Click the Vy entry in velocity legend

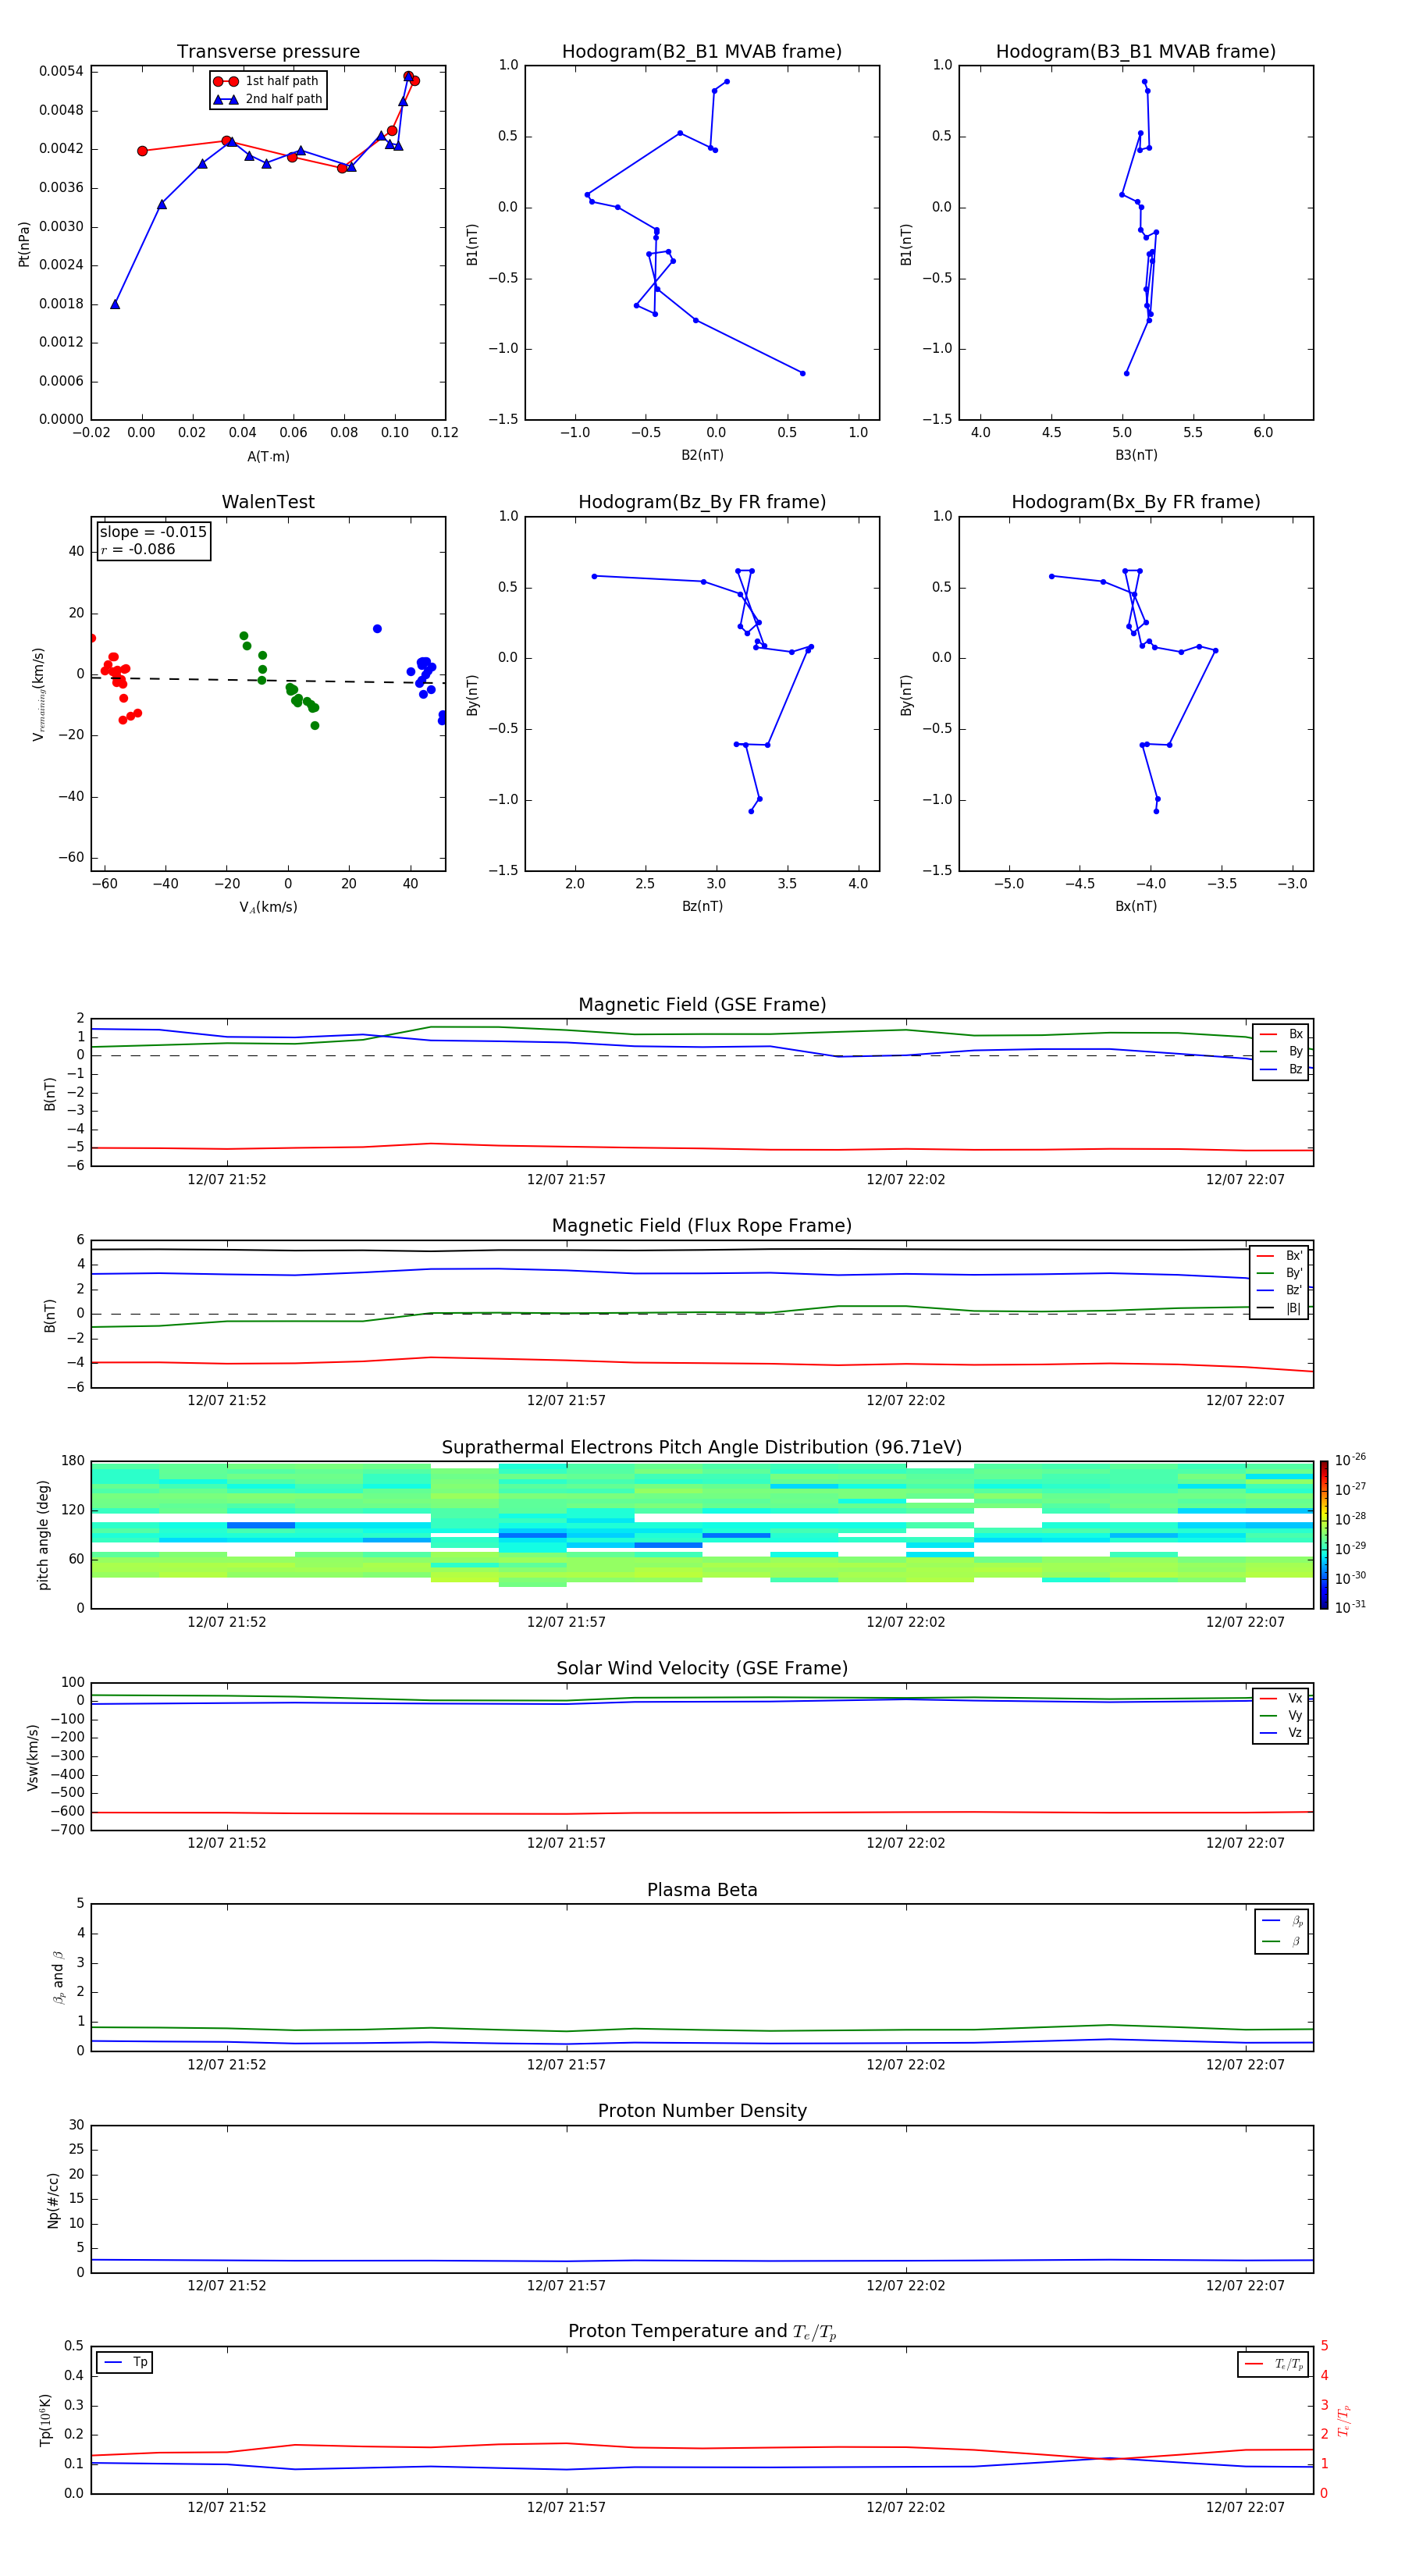[x=1281, y=1715]
